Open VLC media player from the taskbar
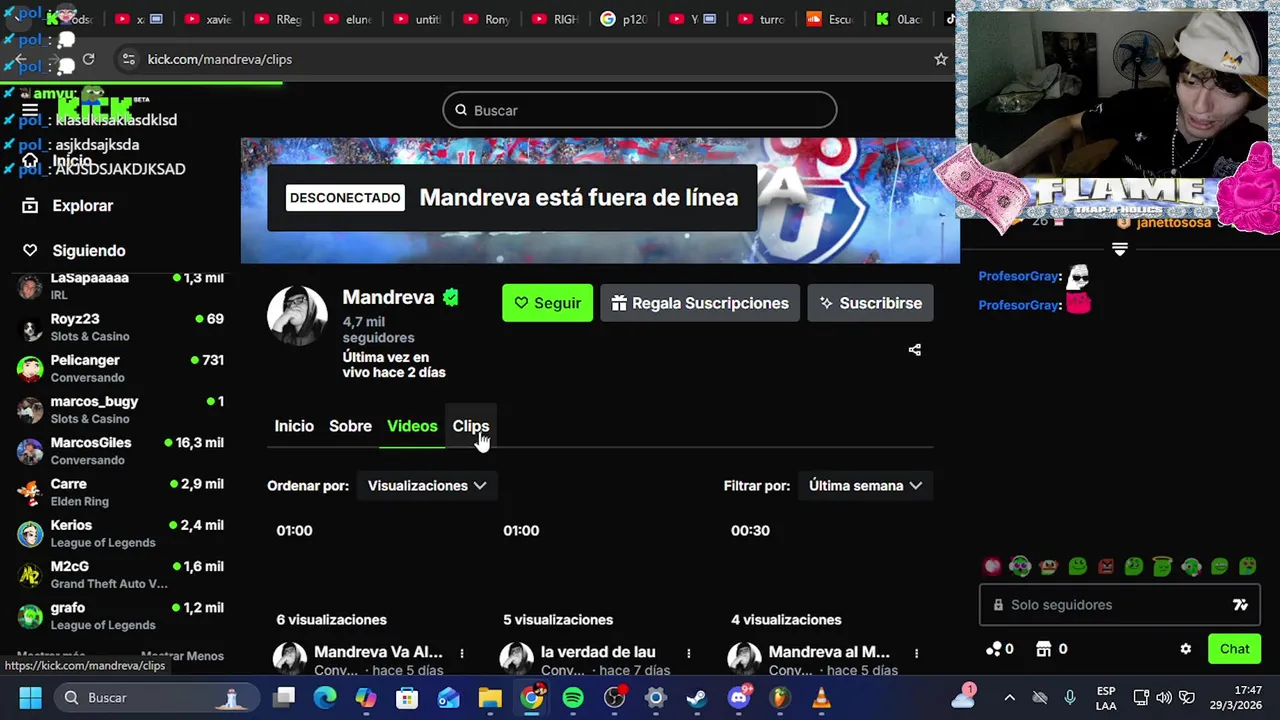 click(x=821, y=697)
